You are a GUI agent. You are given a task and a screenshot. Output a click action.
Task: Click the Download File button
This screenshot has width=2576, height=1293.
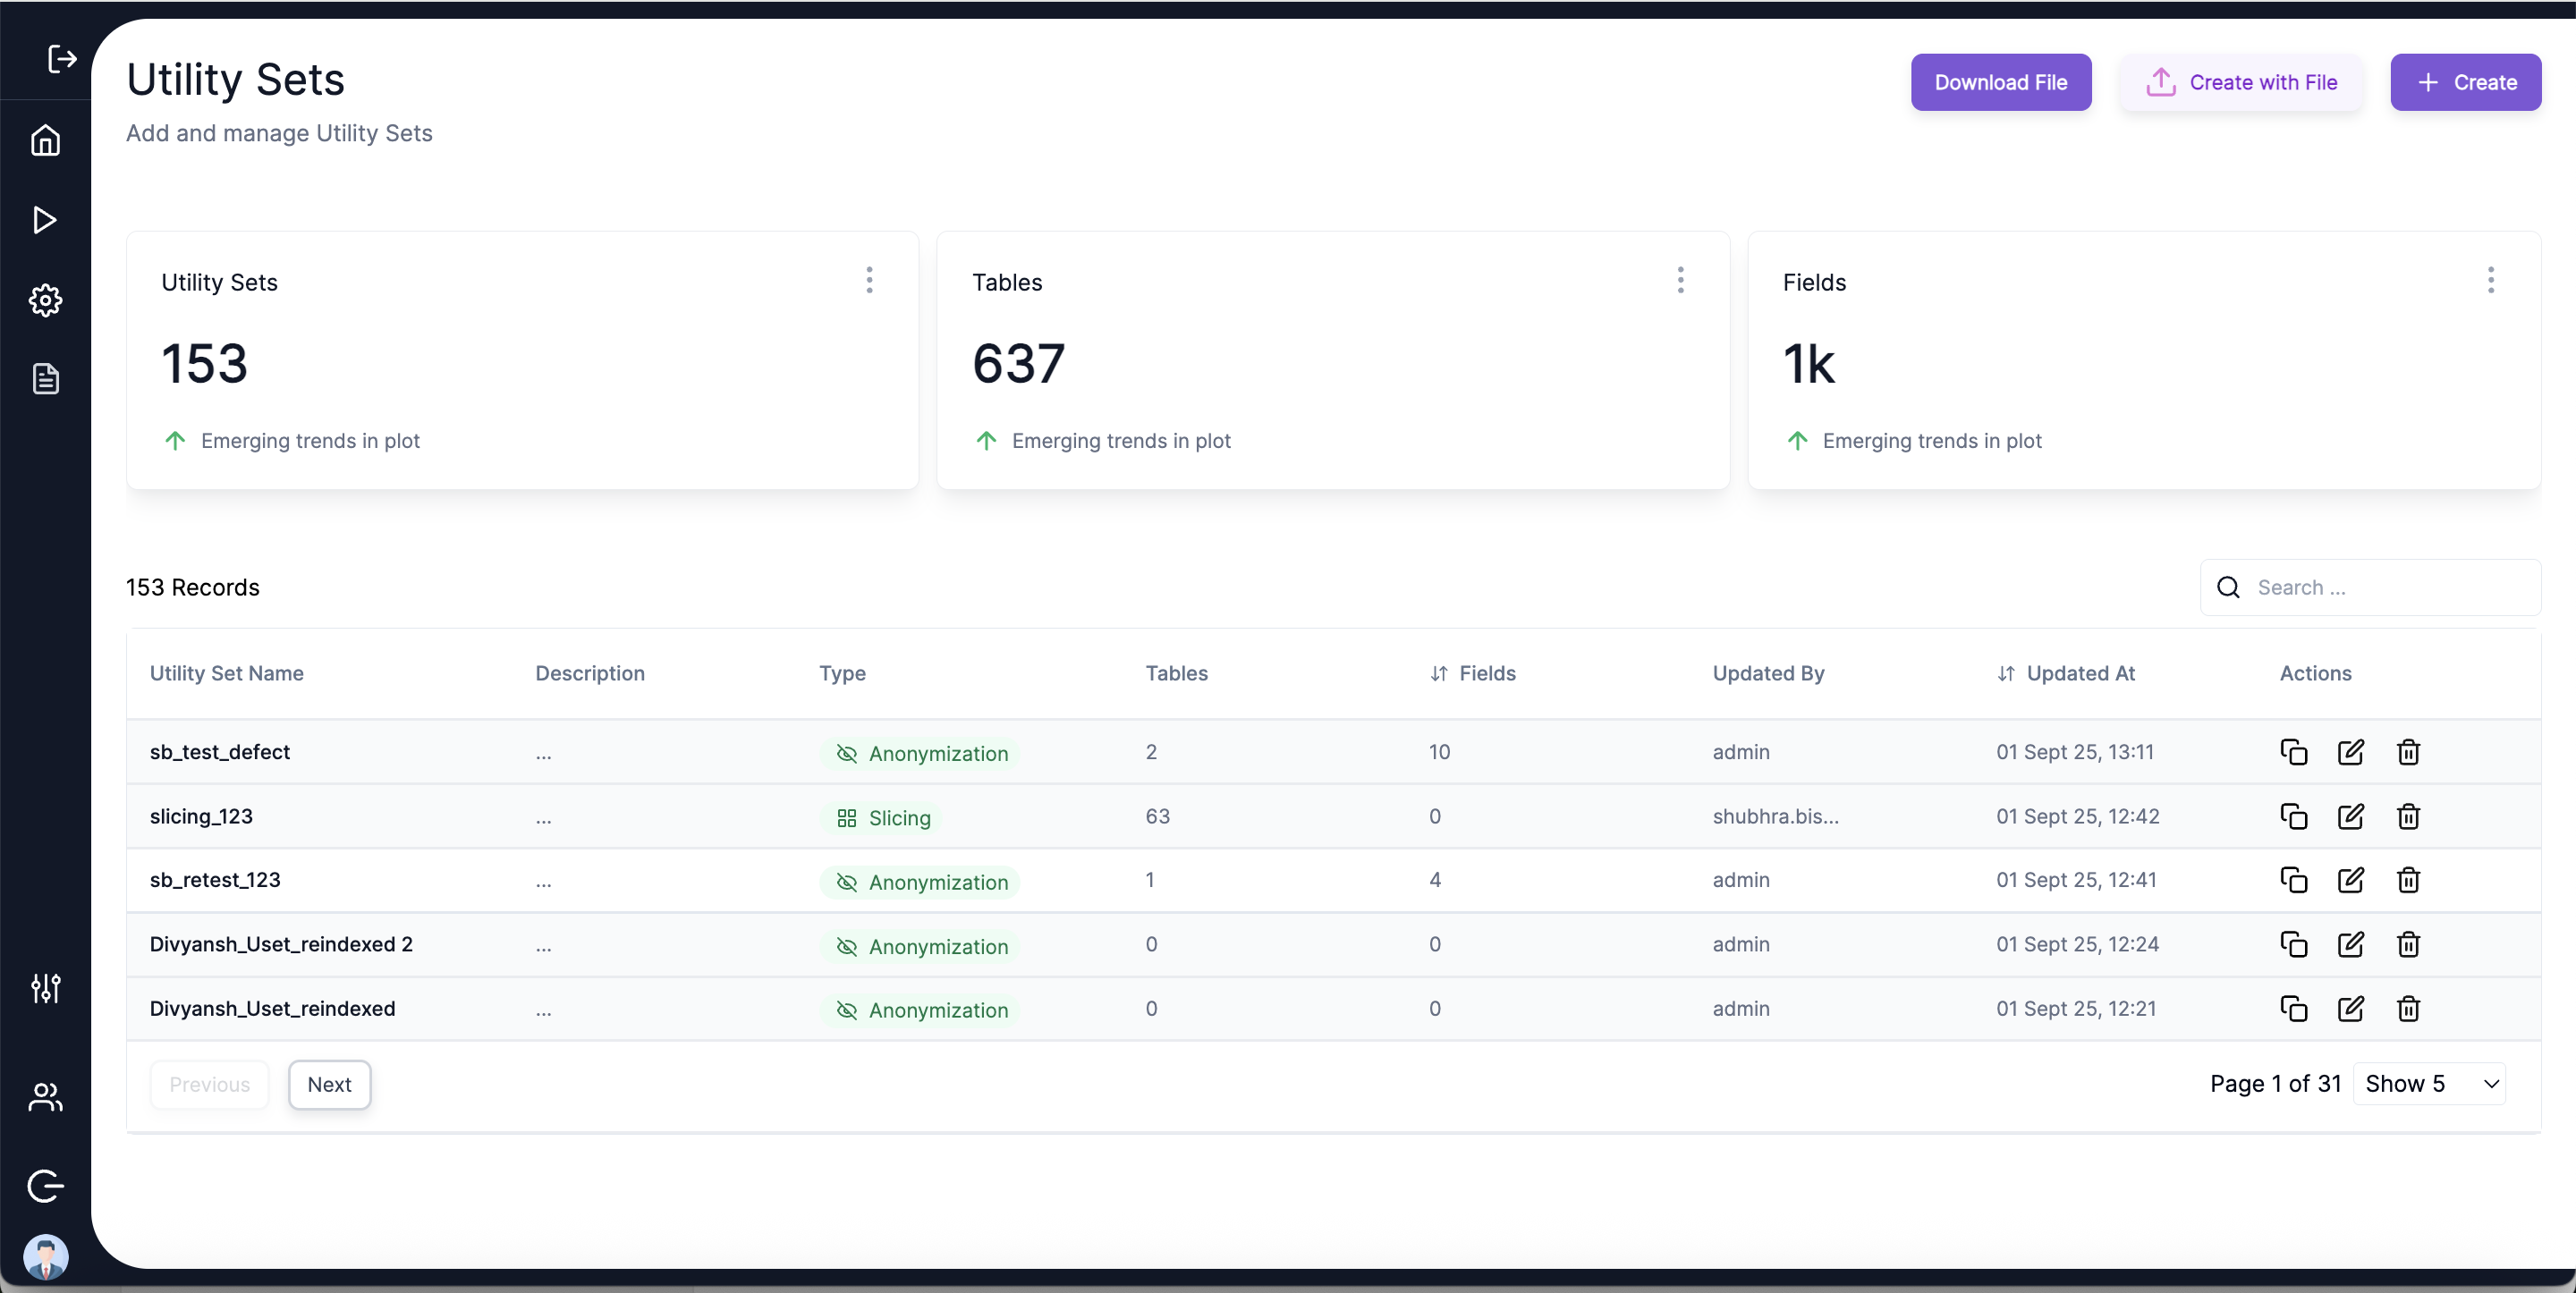click(x=2000, y=82)
